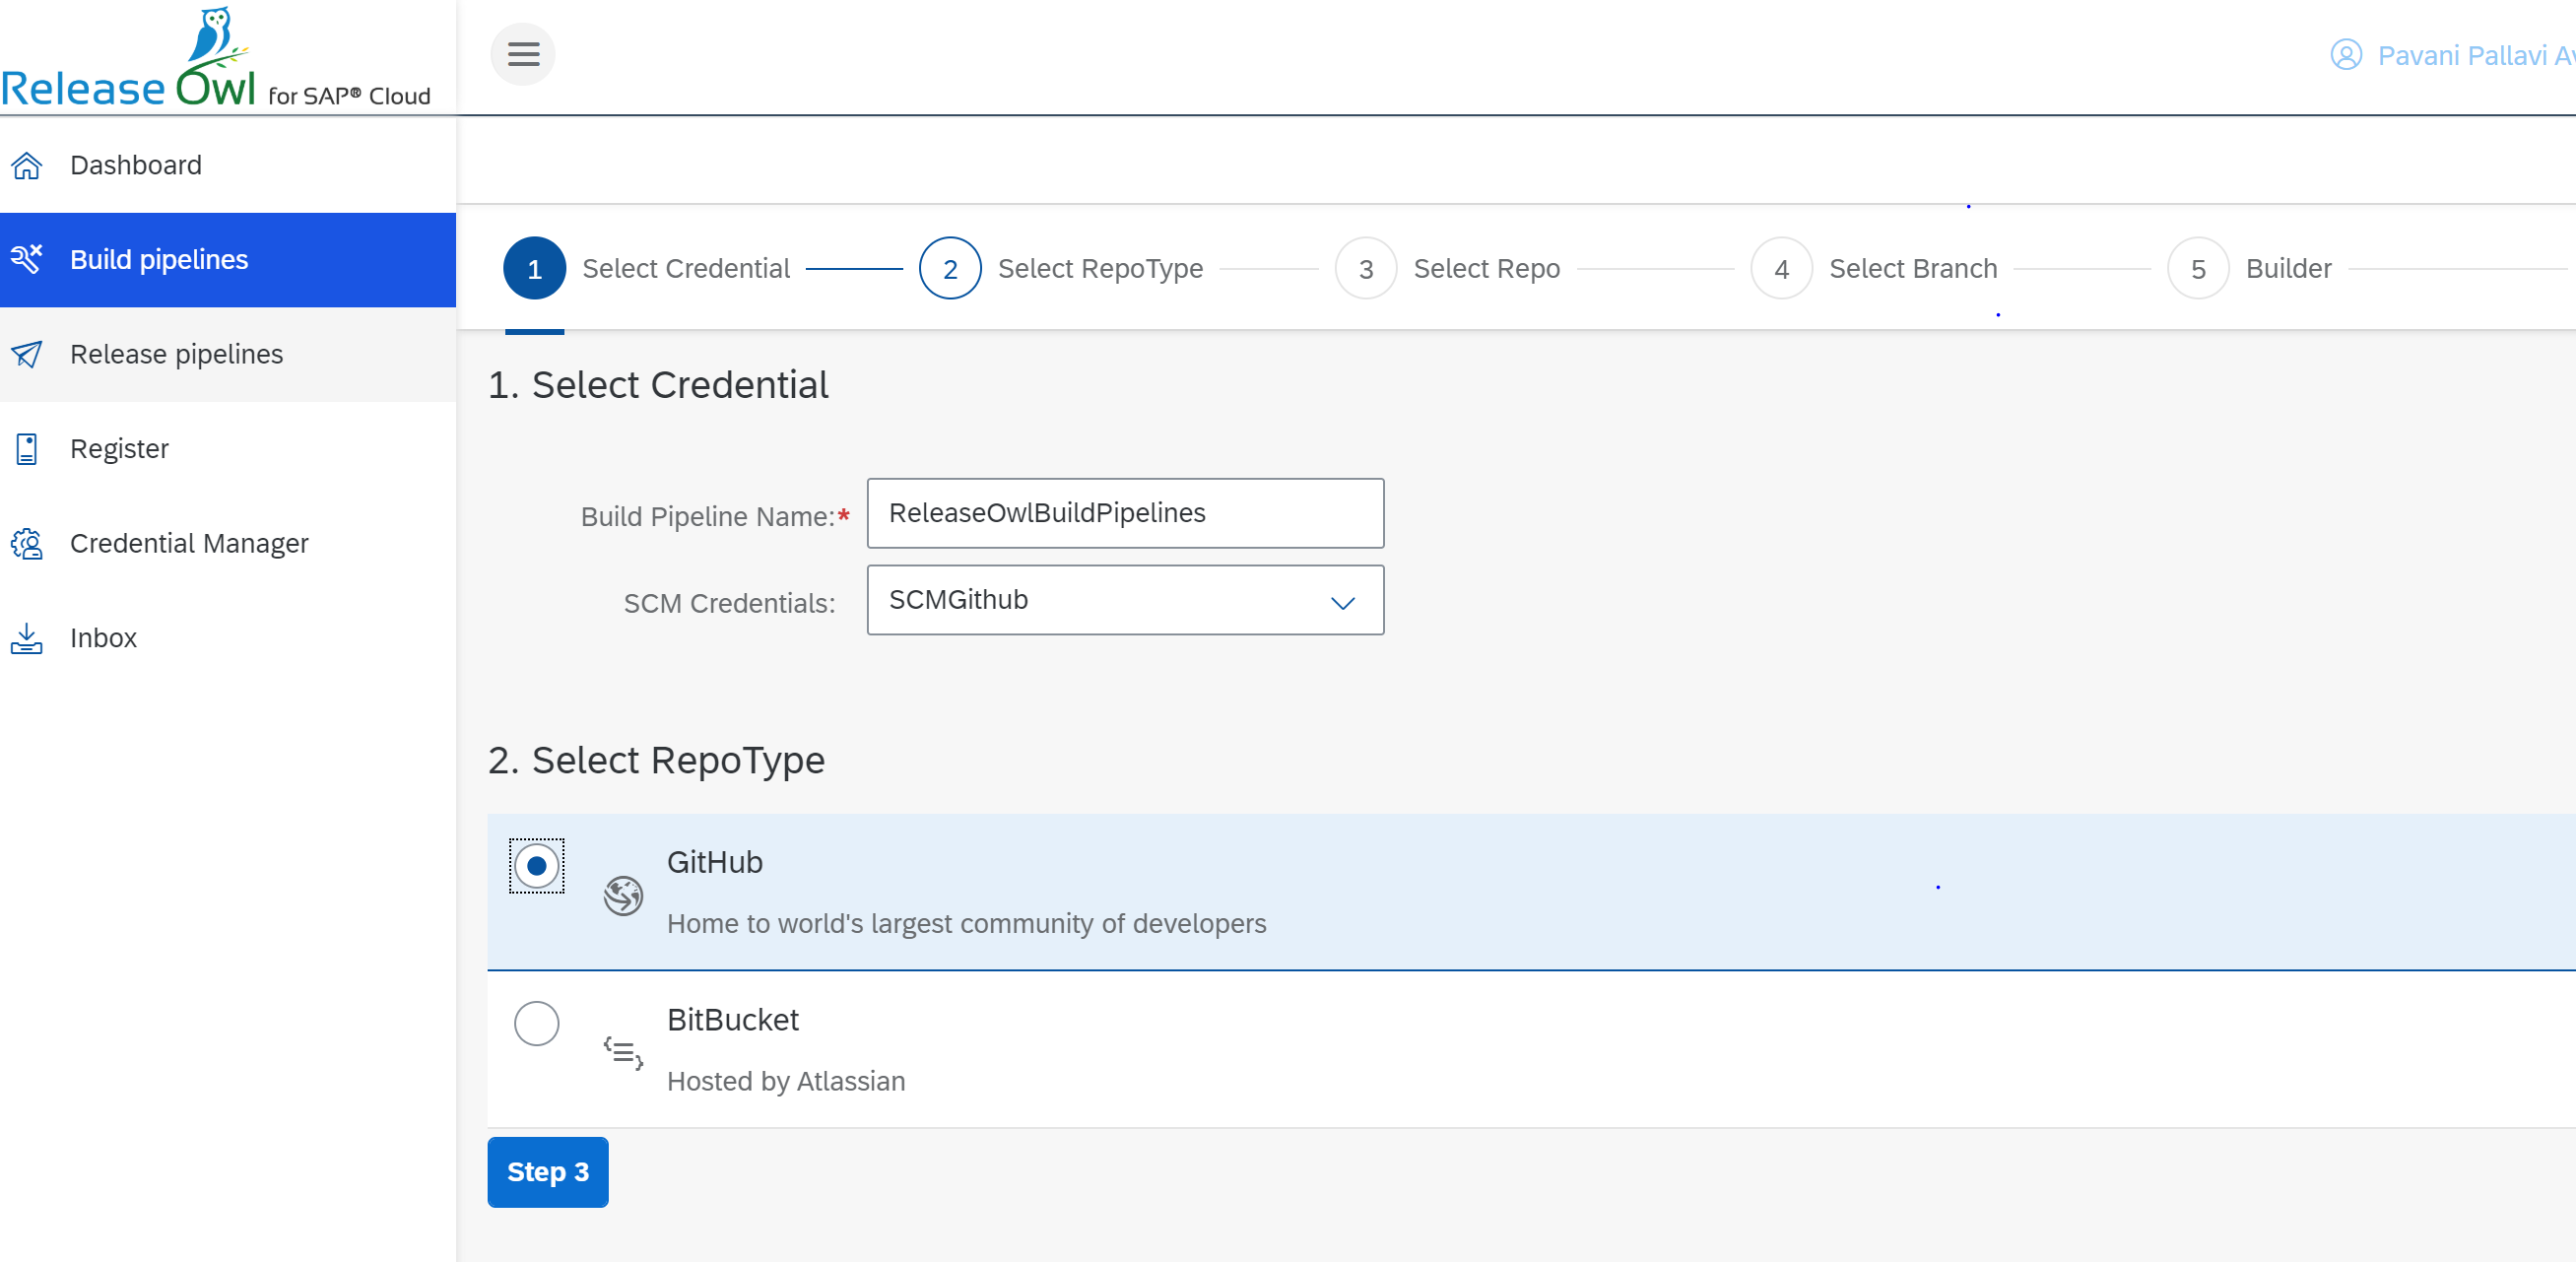Click the user profile avatar icon
Viewport: 2576px width, 1262px height.
point(2347,55)
